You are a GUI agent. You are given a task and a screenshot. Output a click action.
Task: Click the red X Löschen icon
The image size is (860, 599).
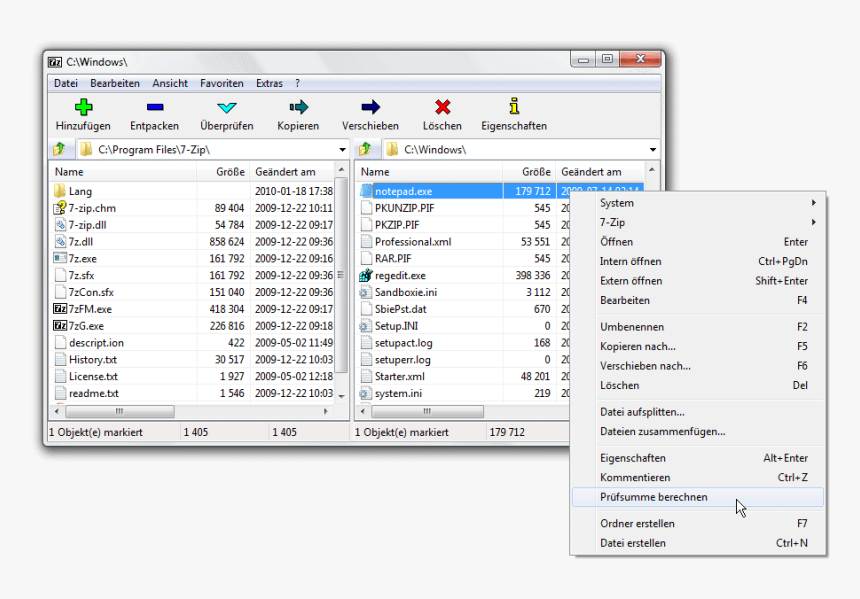[442, 107]
